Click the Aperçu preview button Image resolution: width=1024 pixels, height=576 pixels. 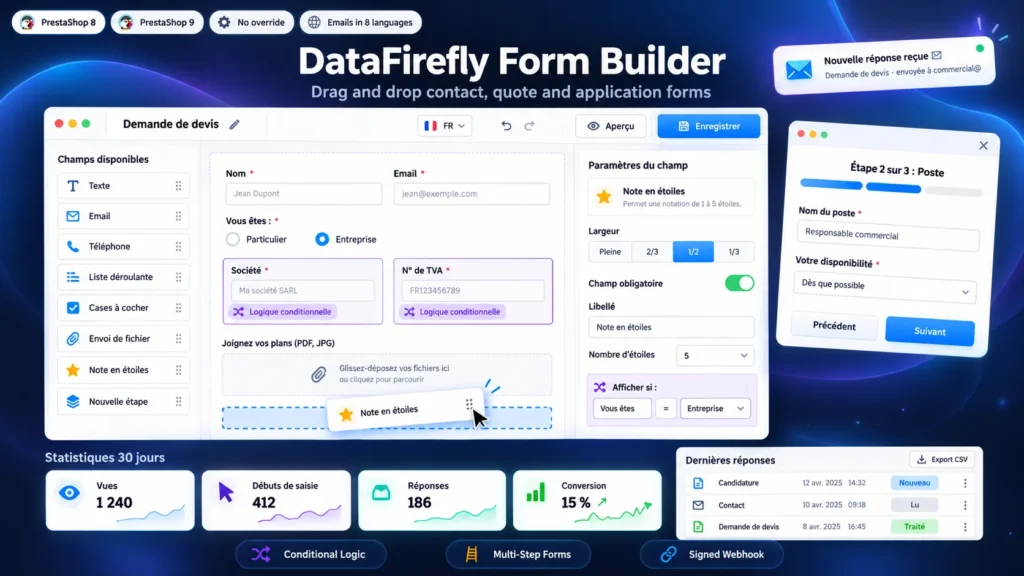point(611,126)
